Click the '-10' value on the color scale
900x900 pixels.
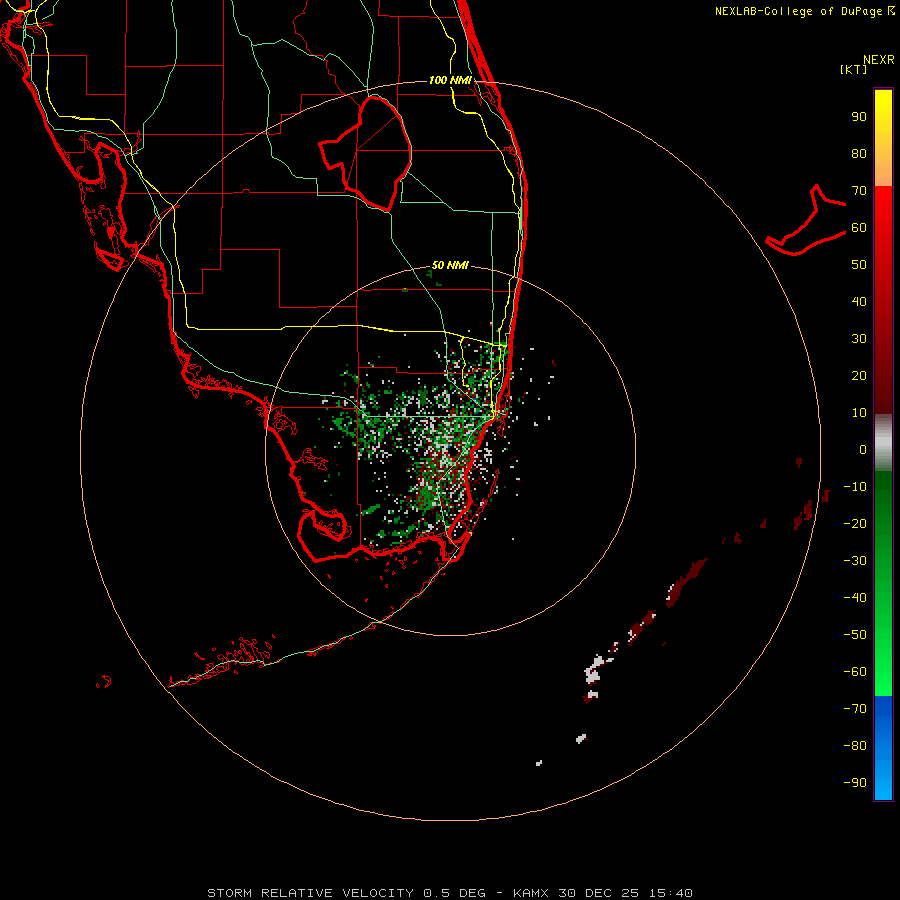click(x=855, y=487)
